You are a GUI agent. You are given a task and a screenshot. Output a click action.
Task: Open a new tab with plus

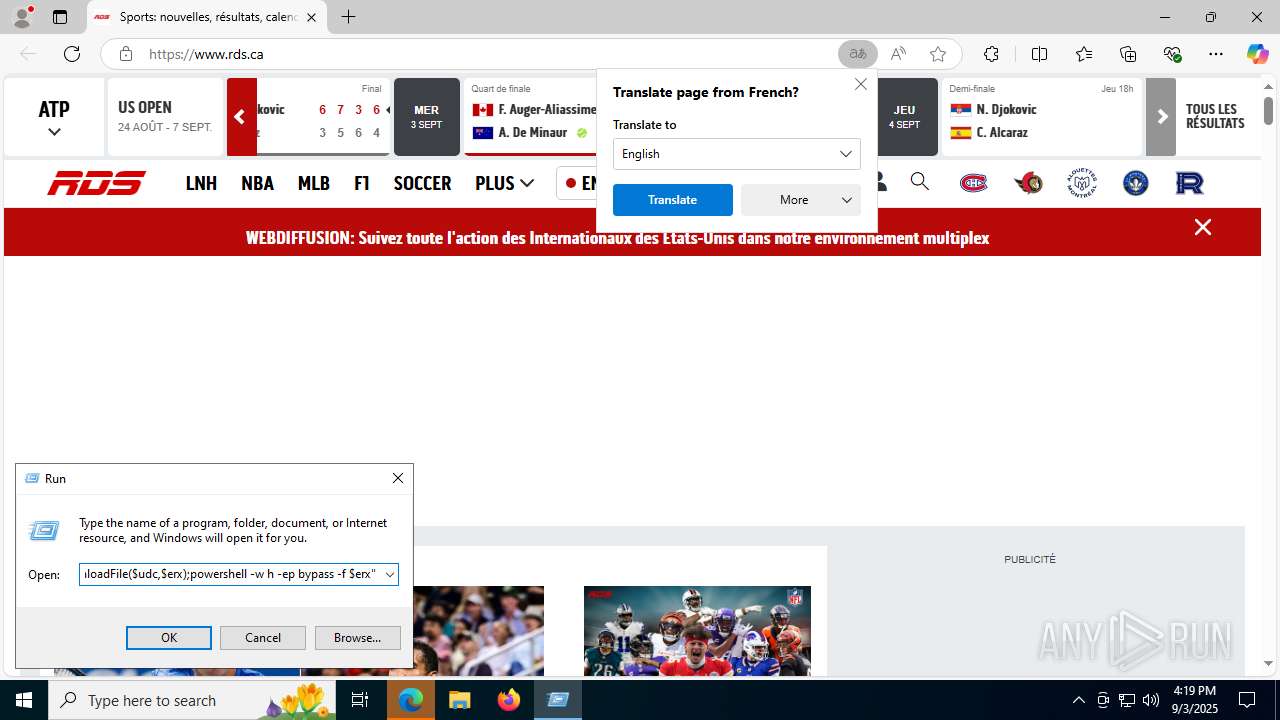348,17
